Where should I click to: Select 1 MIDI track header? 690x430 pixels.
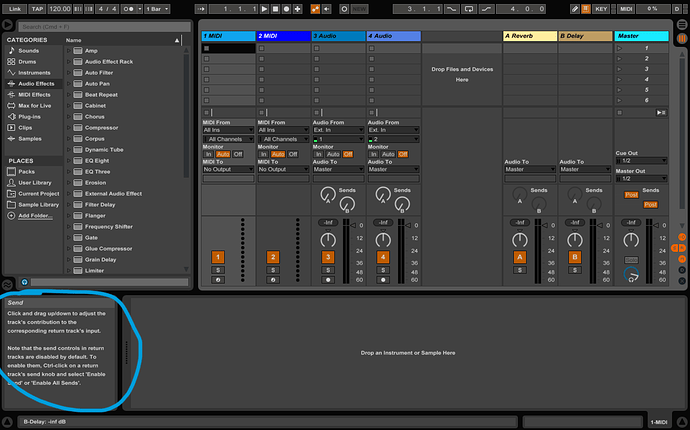[x=228, y=36]
